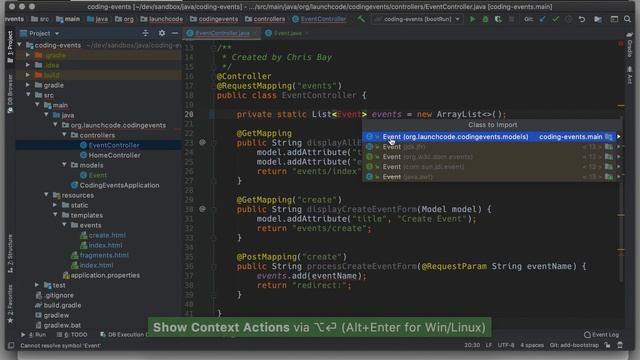
Task: Expand the test folder arrow
Action: [37, 285]
